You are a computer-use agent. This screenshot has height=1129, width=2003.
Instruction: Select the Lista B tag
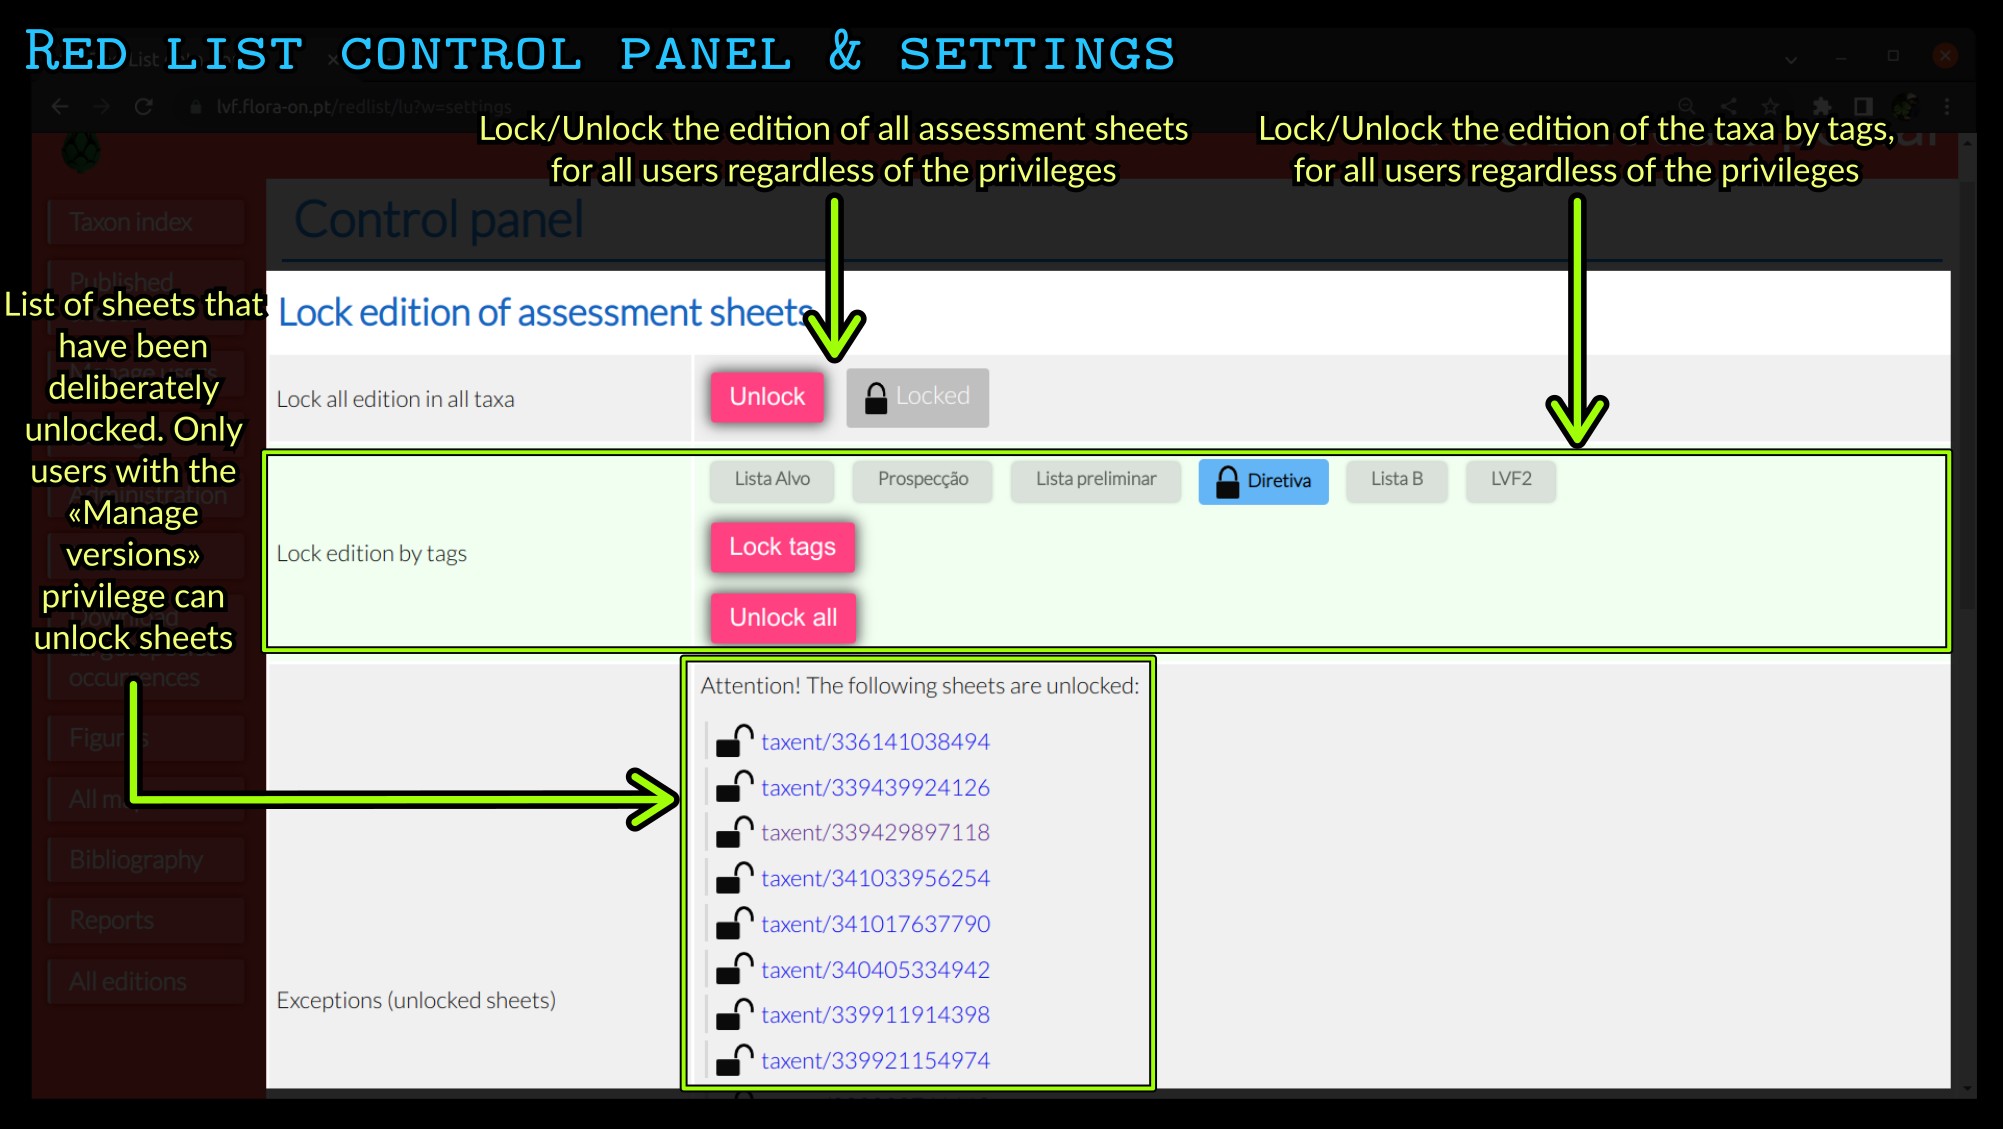pos(1396,479)
